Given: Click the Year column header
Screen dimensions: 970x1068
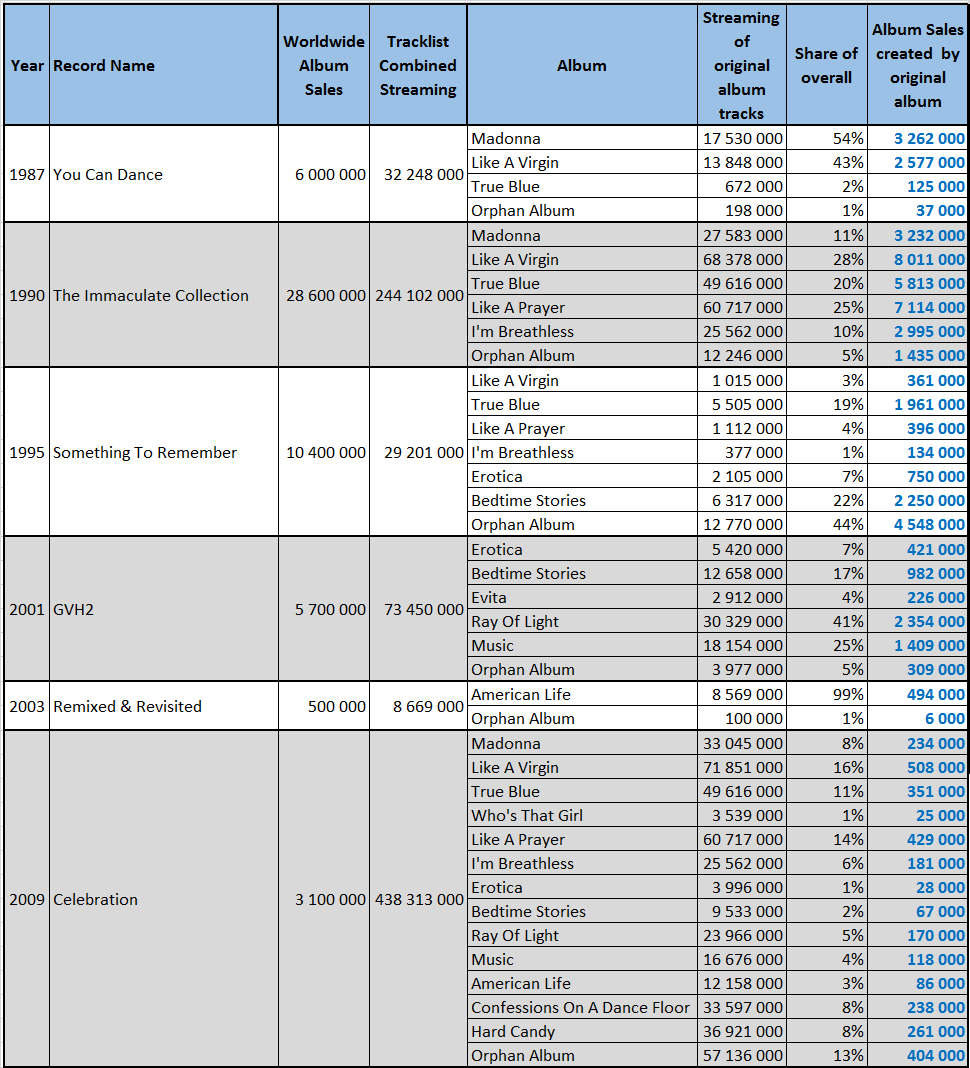Looking at the screenshot, I should click(27, 65).
